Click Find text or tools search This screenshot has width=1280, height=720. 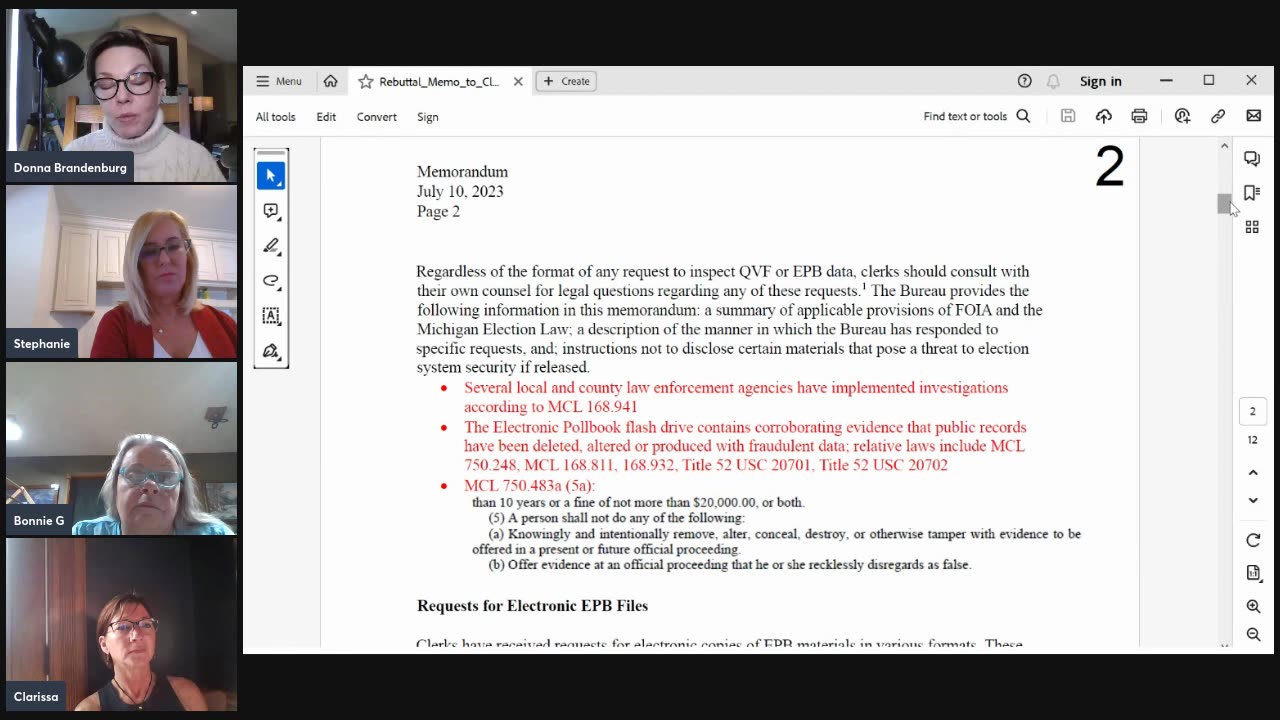coord(977,116)
